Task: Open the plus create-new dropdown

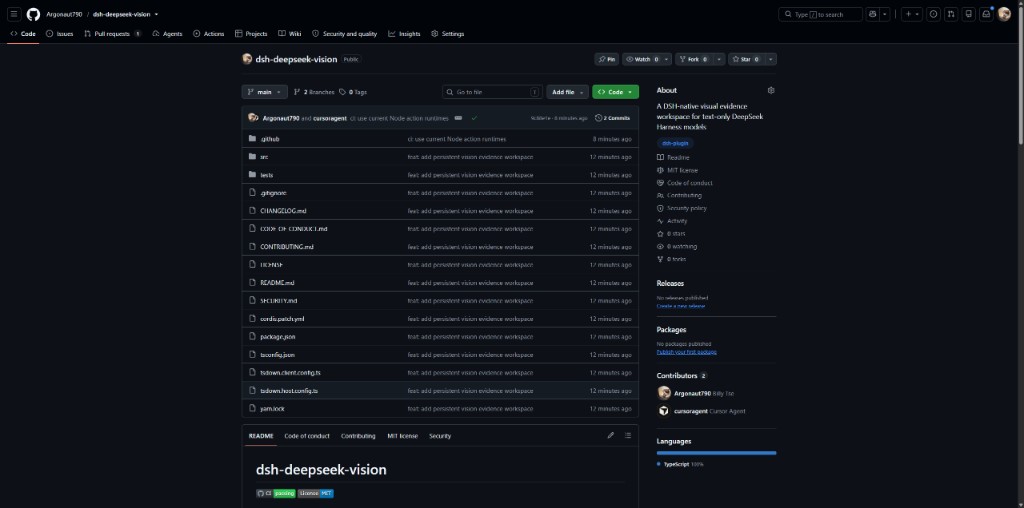Action: point(912,14)
